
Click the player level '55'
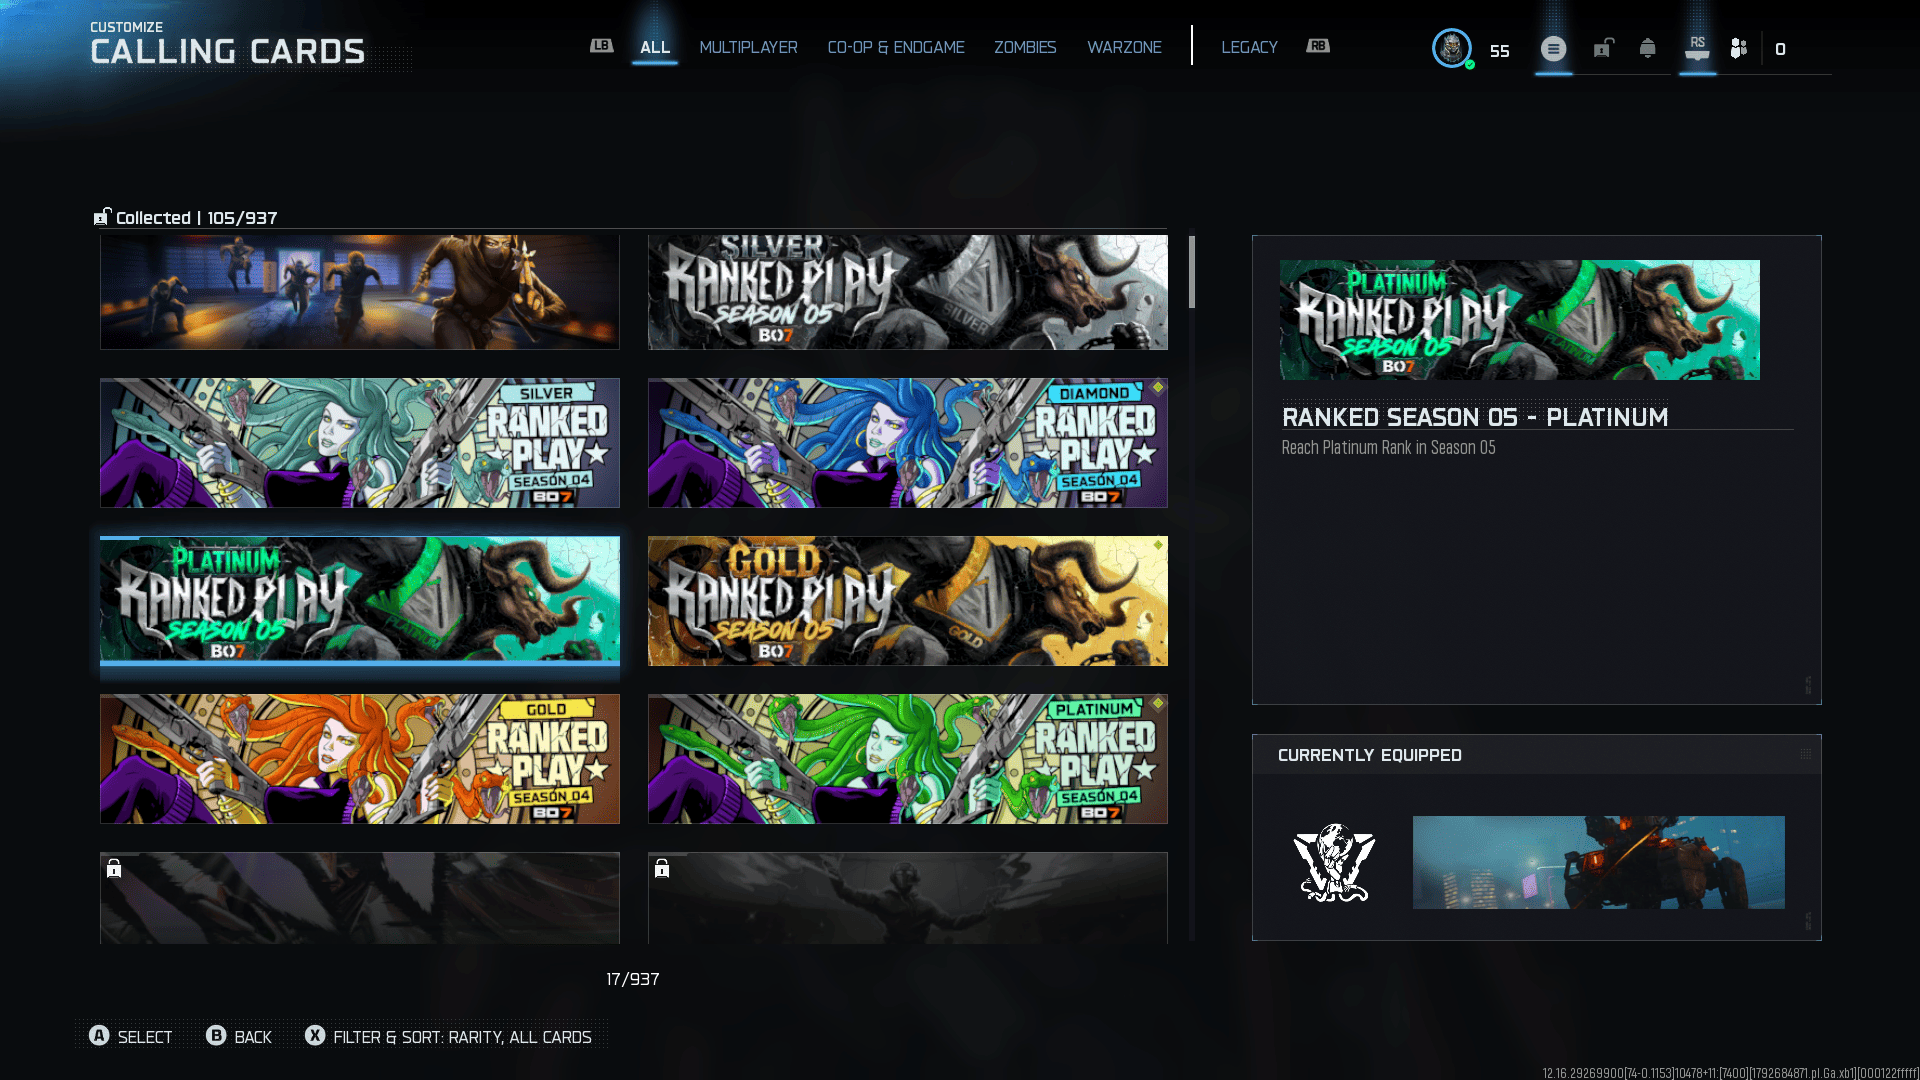[1499, 51]
